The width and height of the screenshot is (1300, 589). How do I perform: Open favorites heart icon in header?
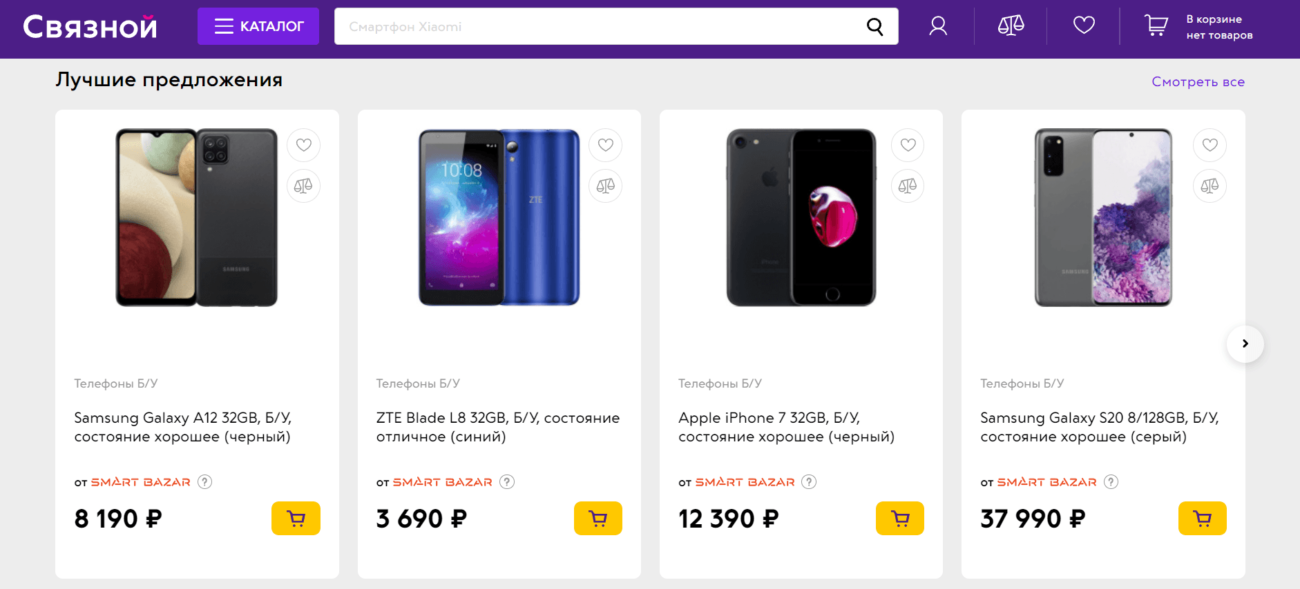coord(1084,26)
